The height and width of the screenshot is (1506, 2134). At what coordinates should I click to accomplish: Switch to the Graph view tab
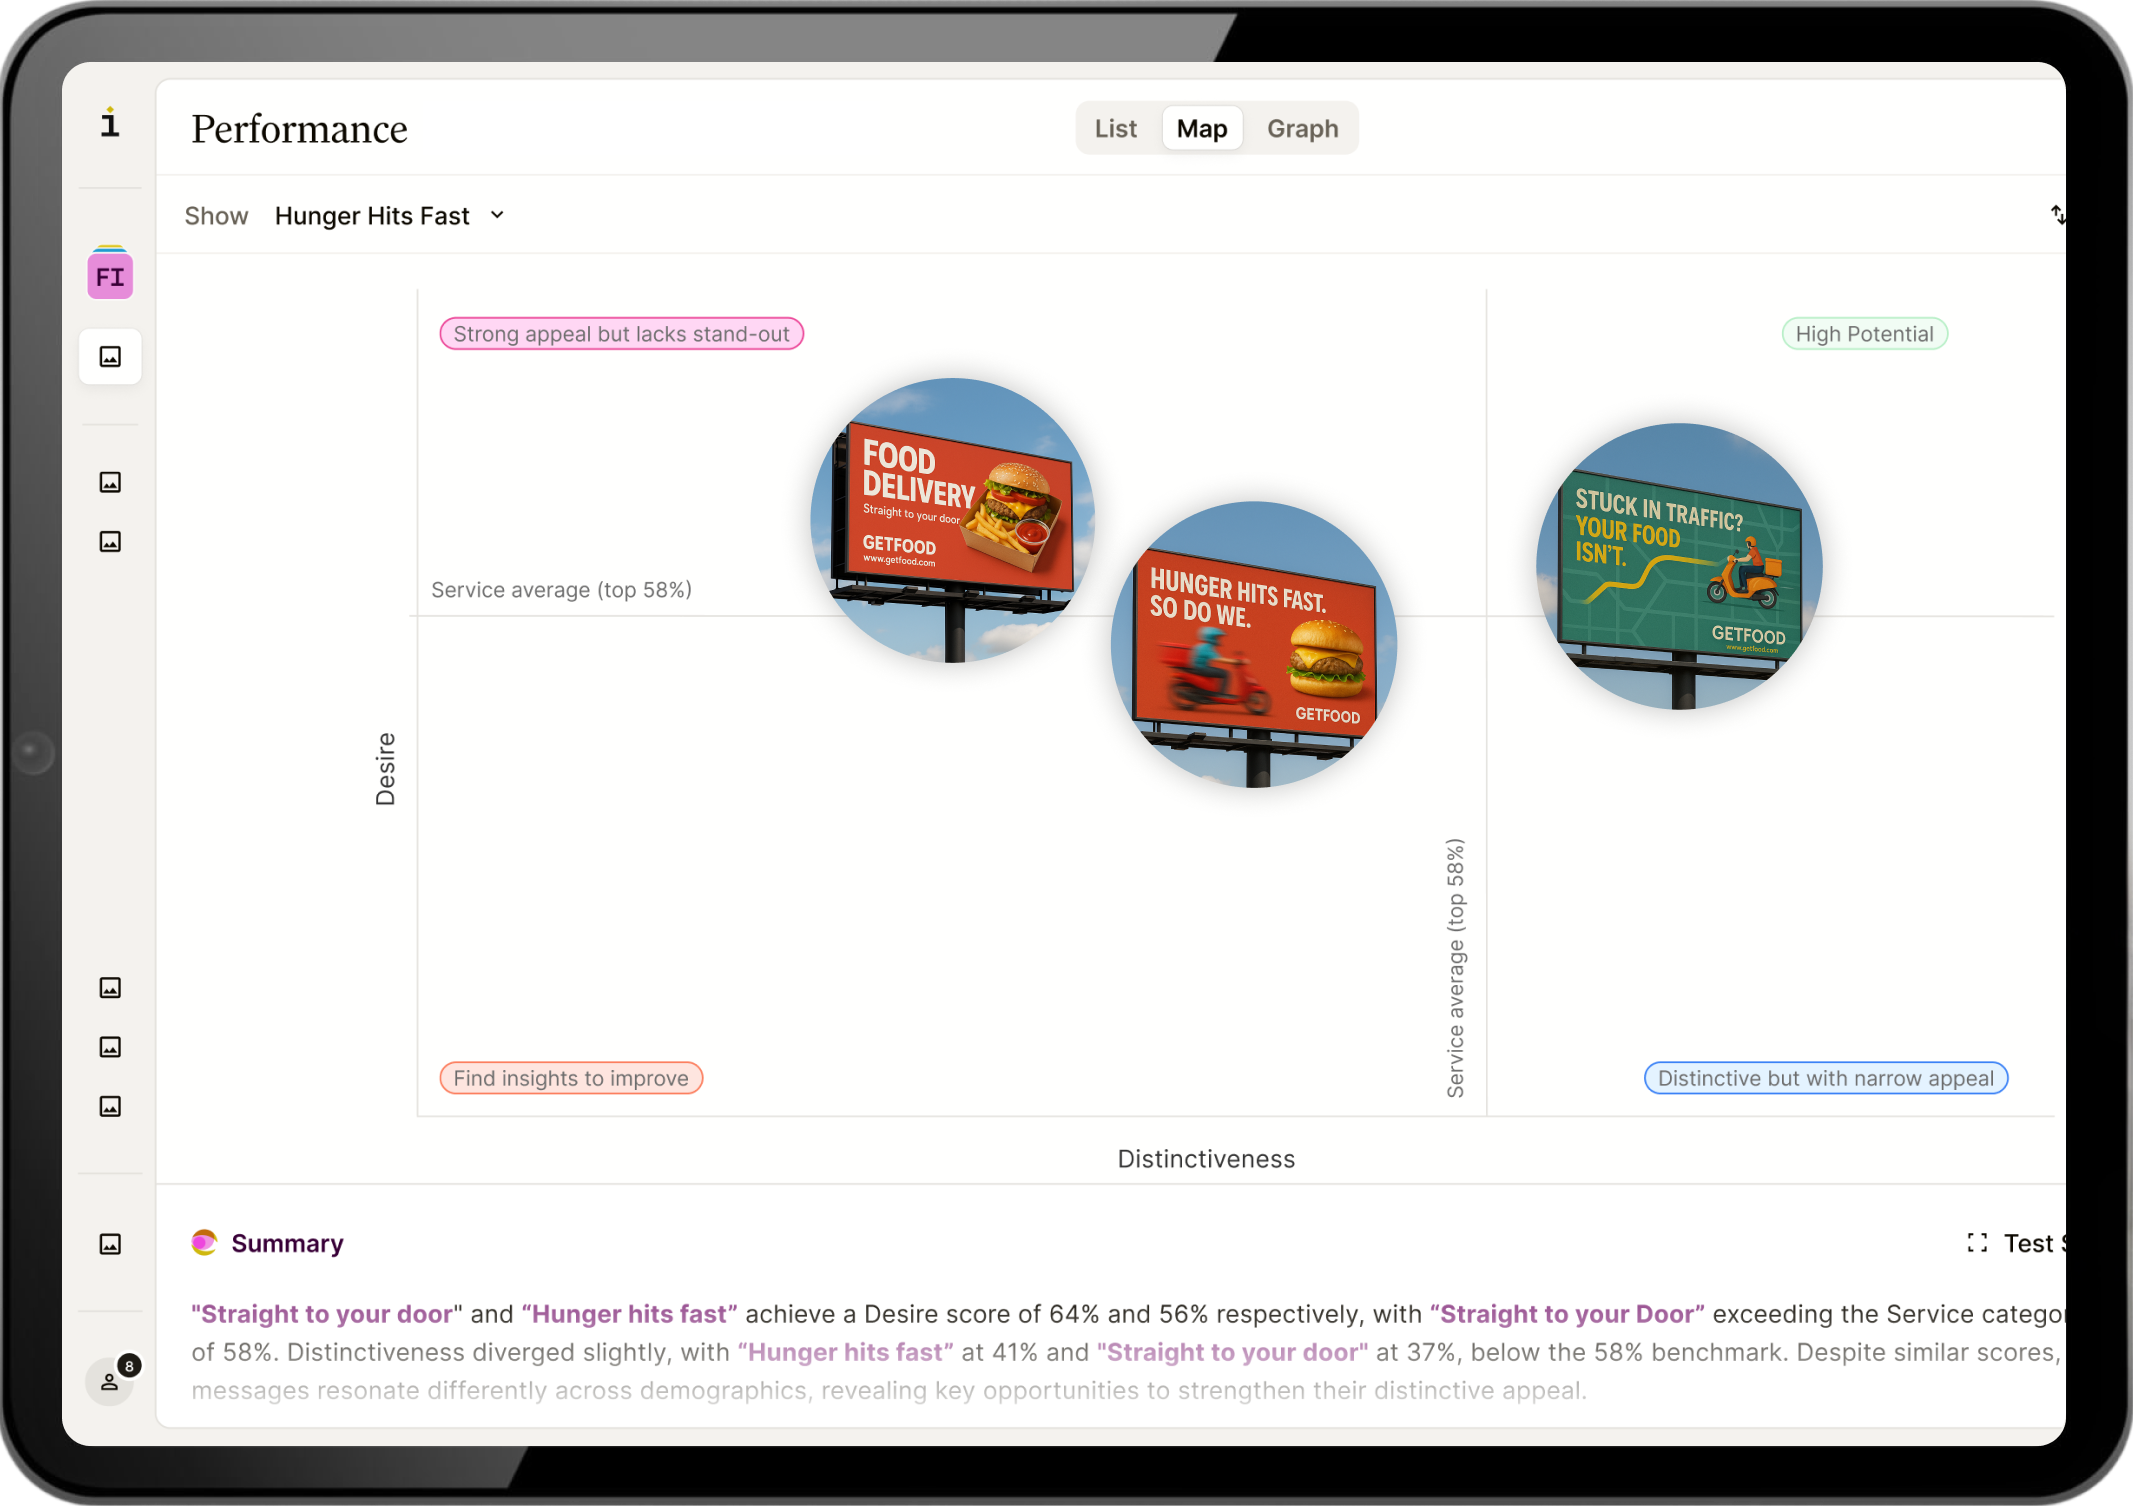1302,129
